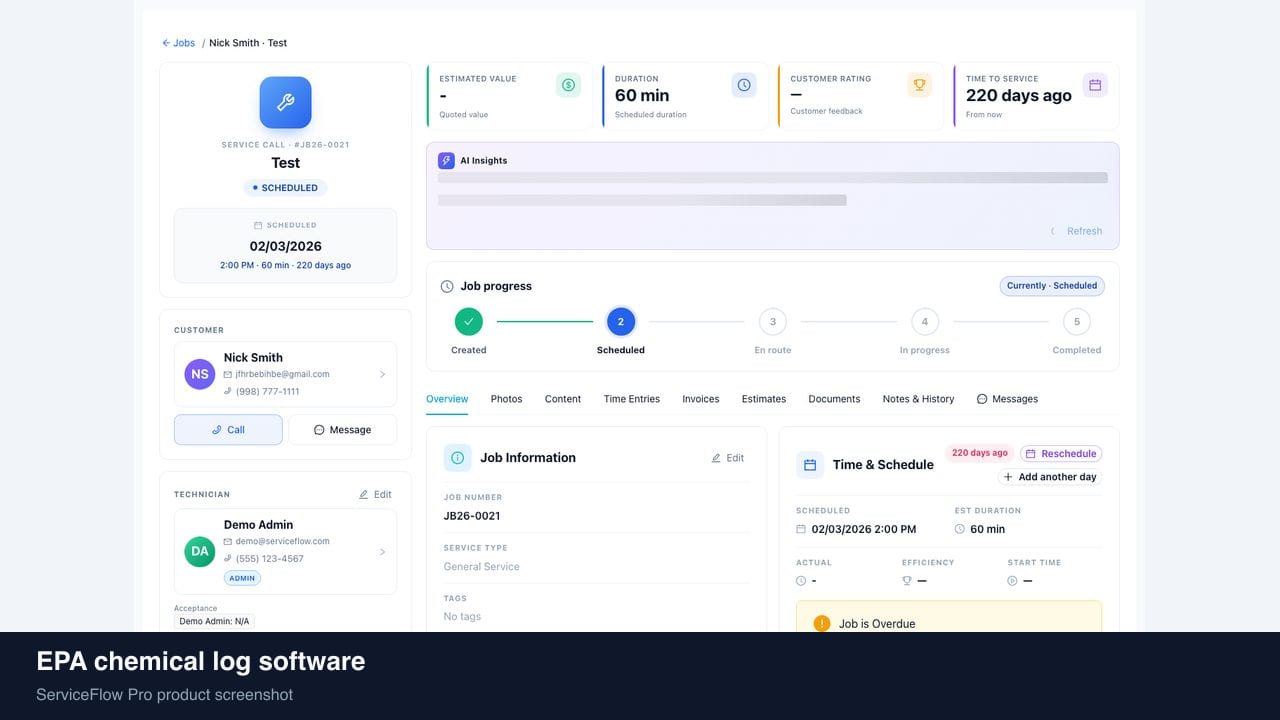Switch to the Photos tab

pyautogui.click(x=506, y=399)
